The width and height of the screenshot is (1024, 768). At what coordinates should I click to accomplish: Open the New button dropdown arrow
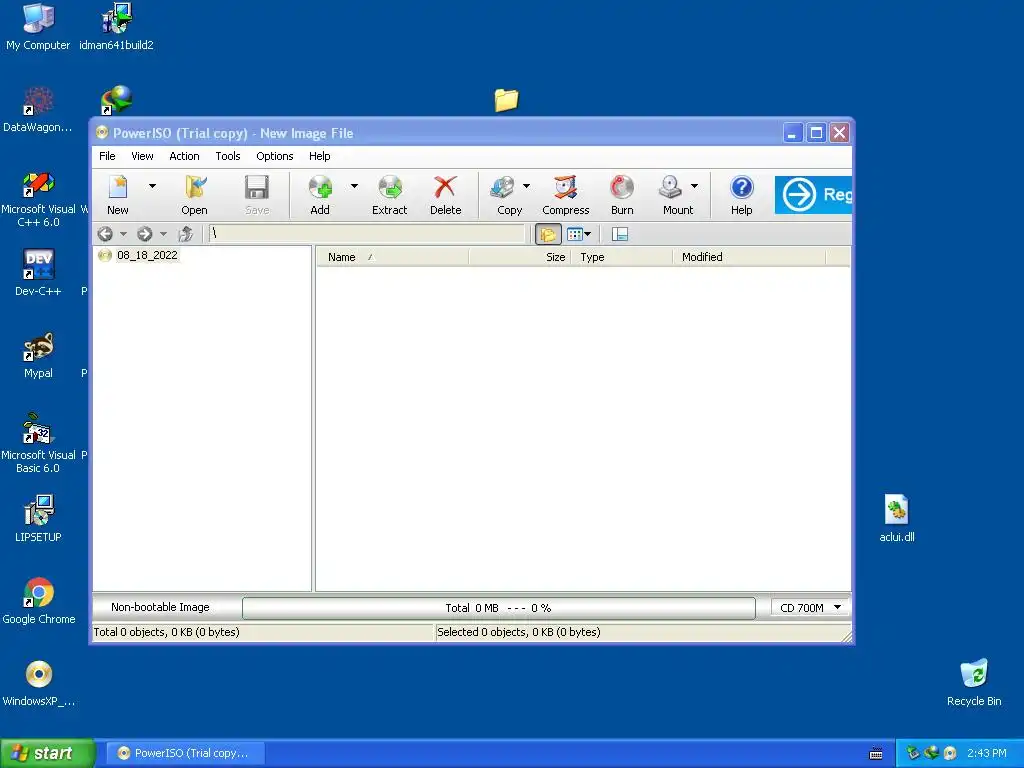coord(152,186)
